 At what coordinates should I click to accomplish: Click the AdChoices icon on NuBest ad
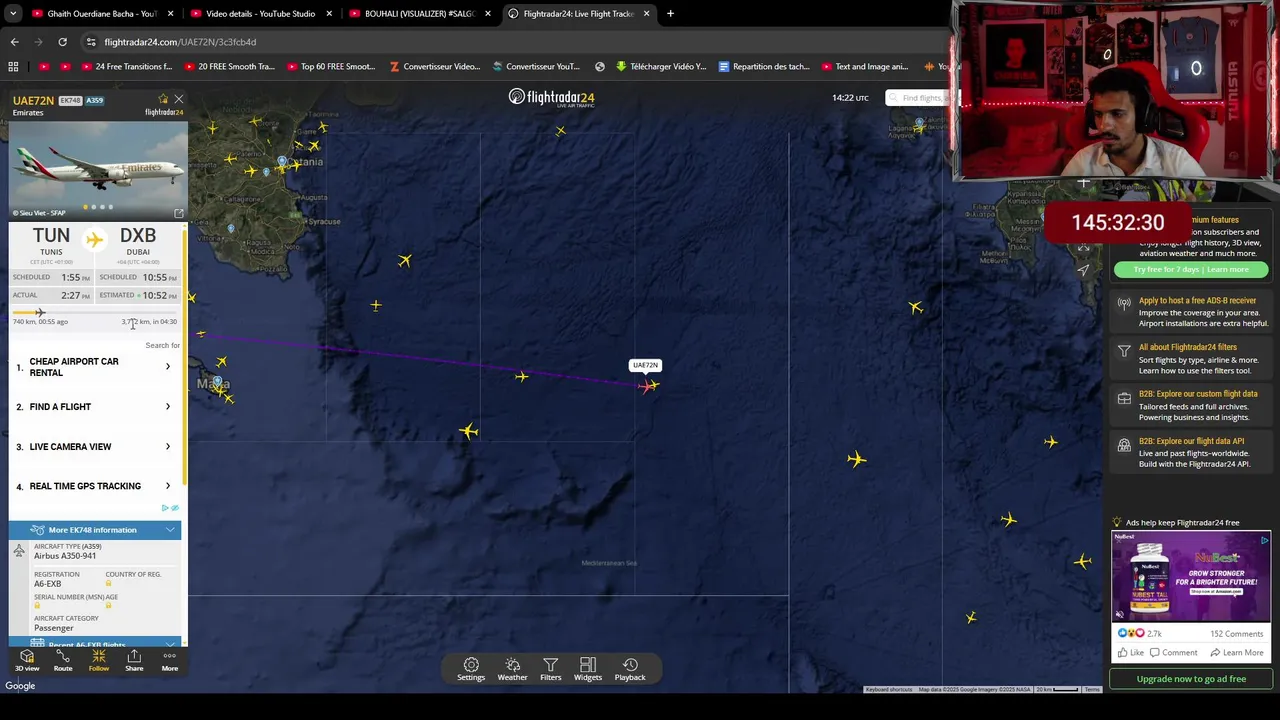point(1265,540)
